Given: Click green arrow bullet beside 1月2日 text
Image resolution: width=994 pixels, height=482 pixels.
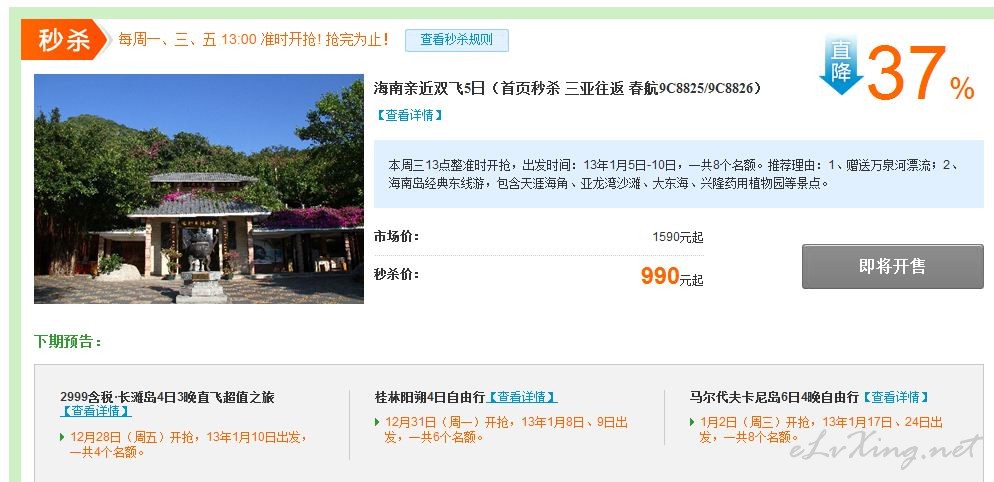Looking at the screenshot, I should [x=692, y=422].
